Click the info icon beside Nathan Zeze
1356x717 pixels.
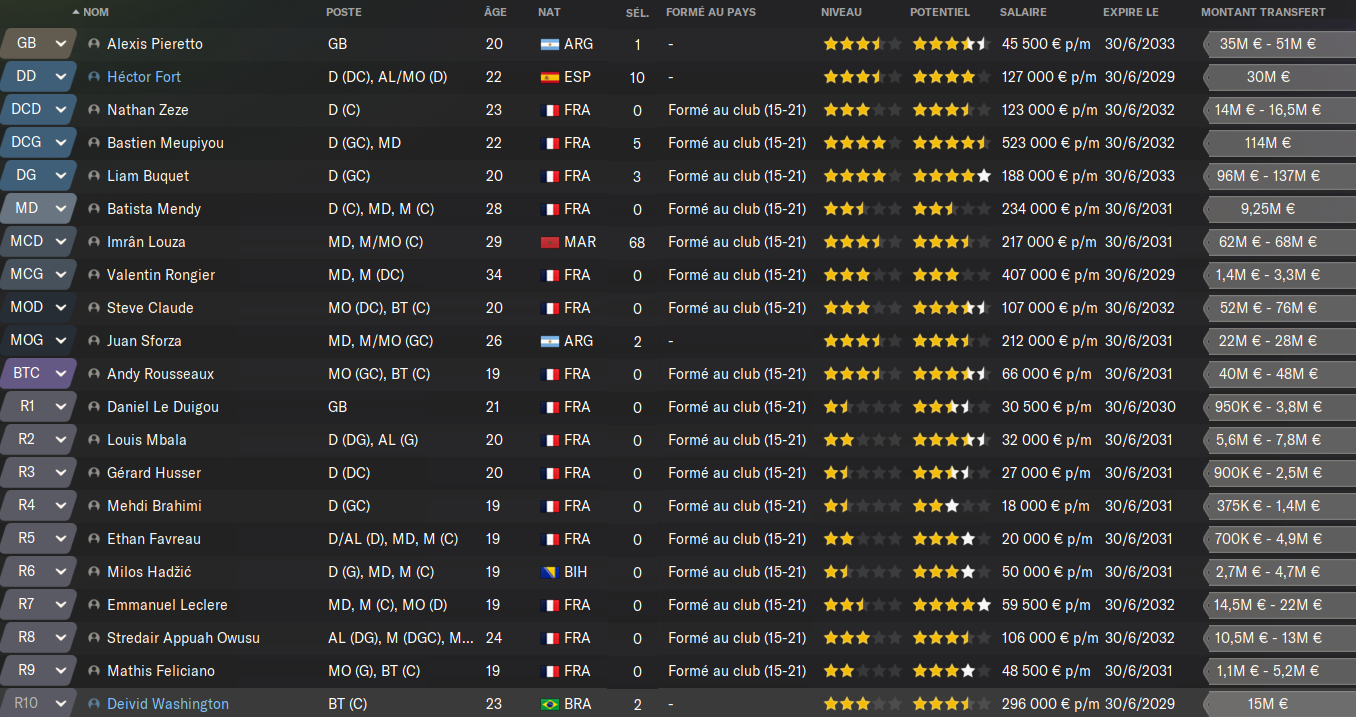(94, 110)
